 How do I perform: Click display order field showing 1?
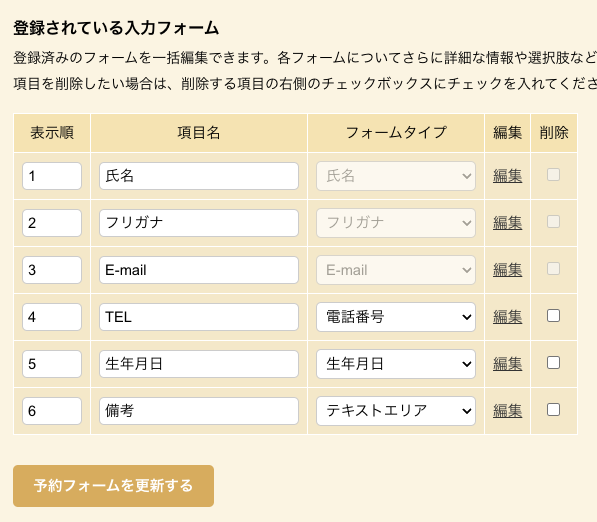click(x=52, y=176)
